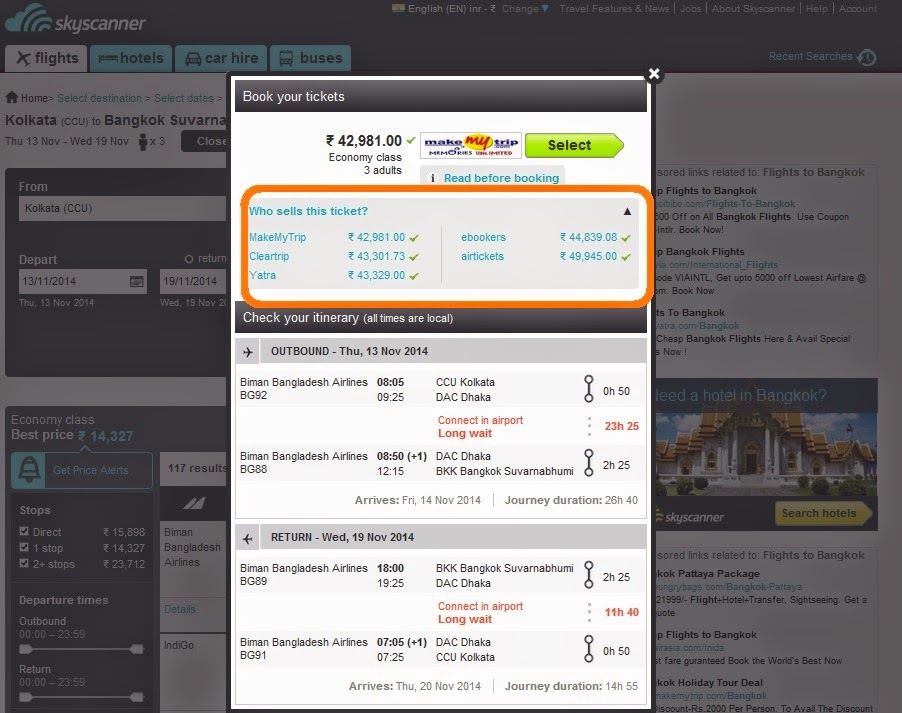Open the Account link
902x713 pixels.
coord(858,9)
